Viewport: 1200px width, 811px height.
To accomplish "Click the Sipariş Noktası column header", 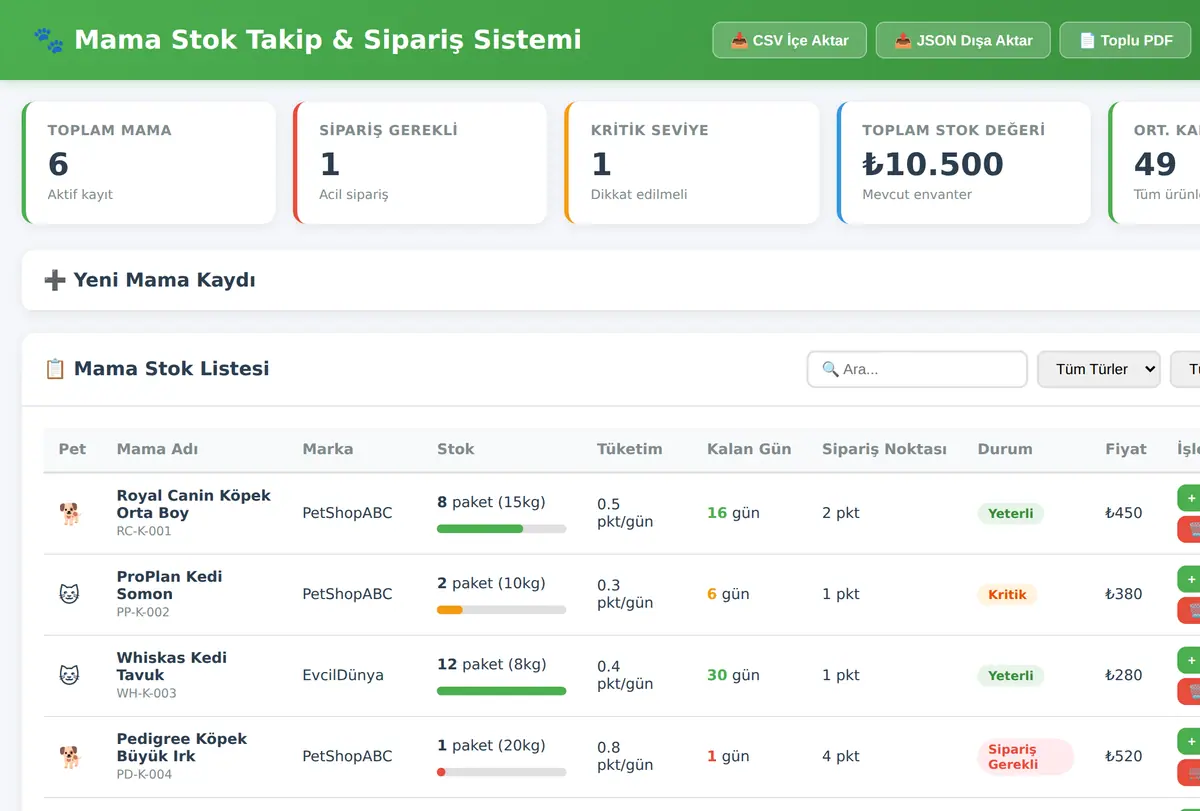I will tap(884, 449).
